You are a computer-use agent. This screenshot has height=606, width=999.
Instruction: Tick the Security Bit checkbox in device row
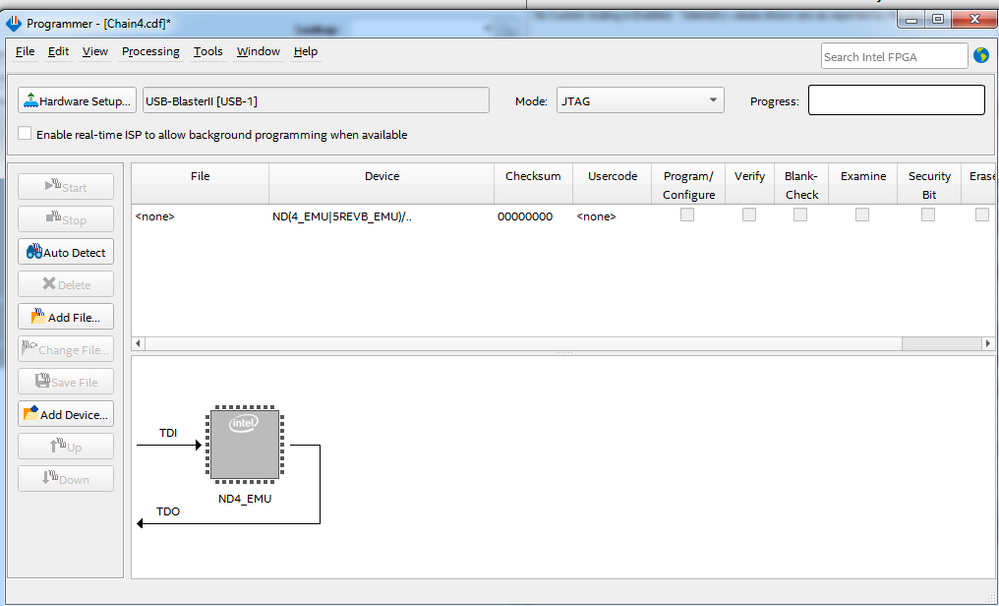[928, 215]
